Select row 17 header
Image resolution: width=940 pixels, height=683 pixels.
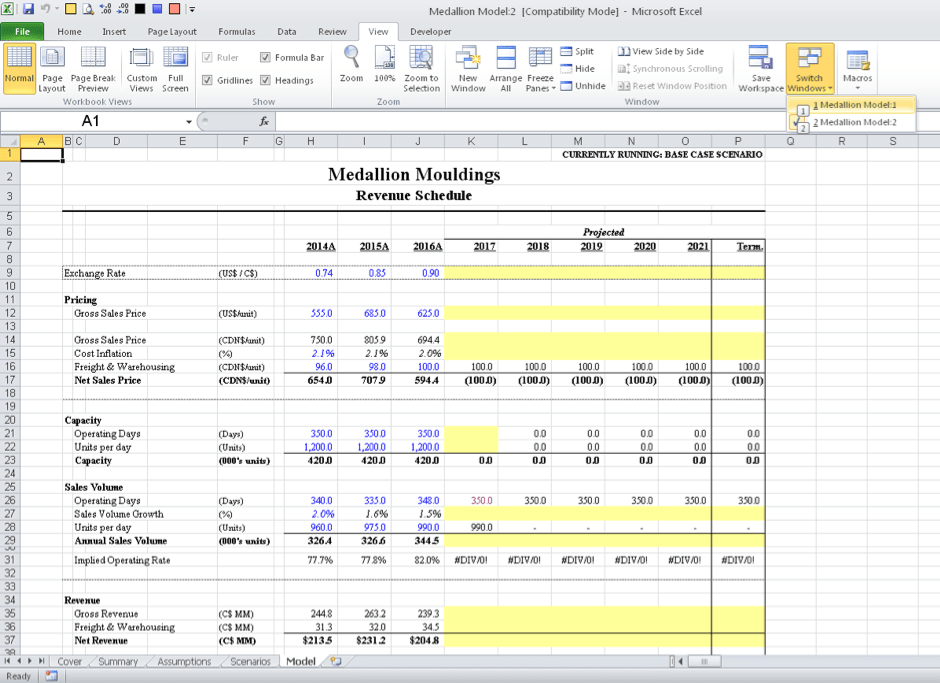point(10,380)
